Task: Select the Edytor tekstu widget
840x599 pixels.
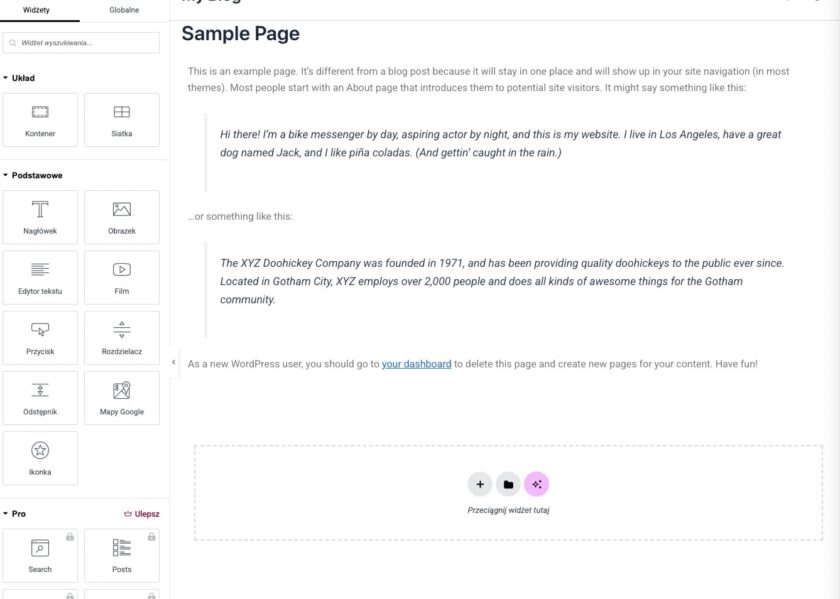Action: [40, 277]
